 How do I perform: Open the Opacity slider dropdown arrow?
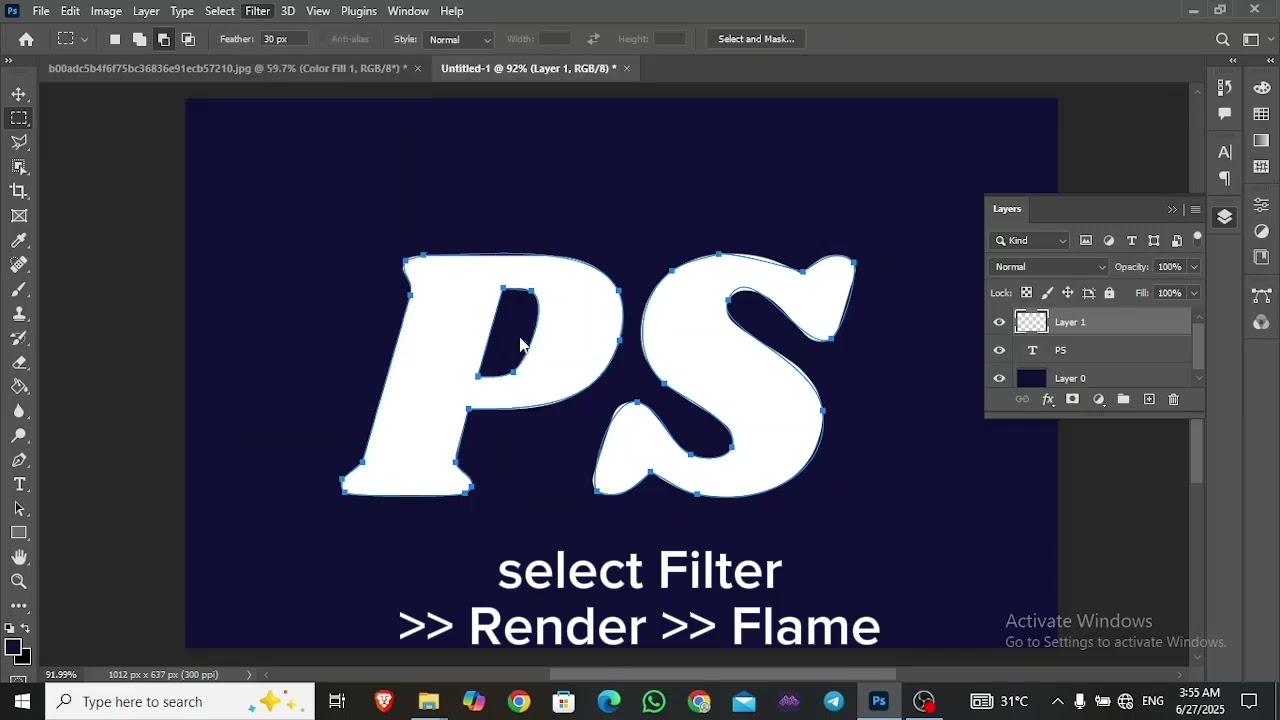1194,267
